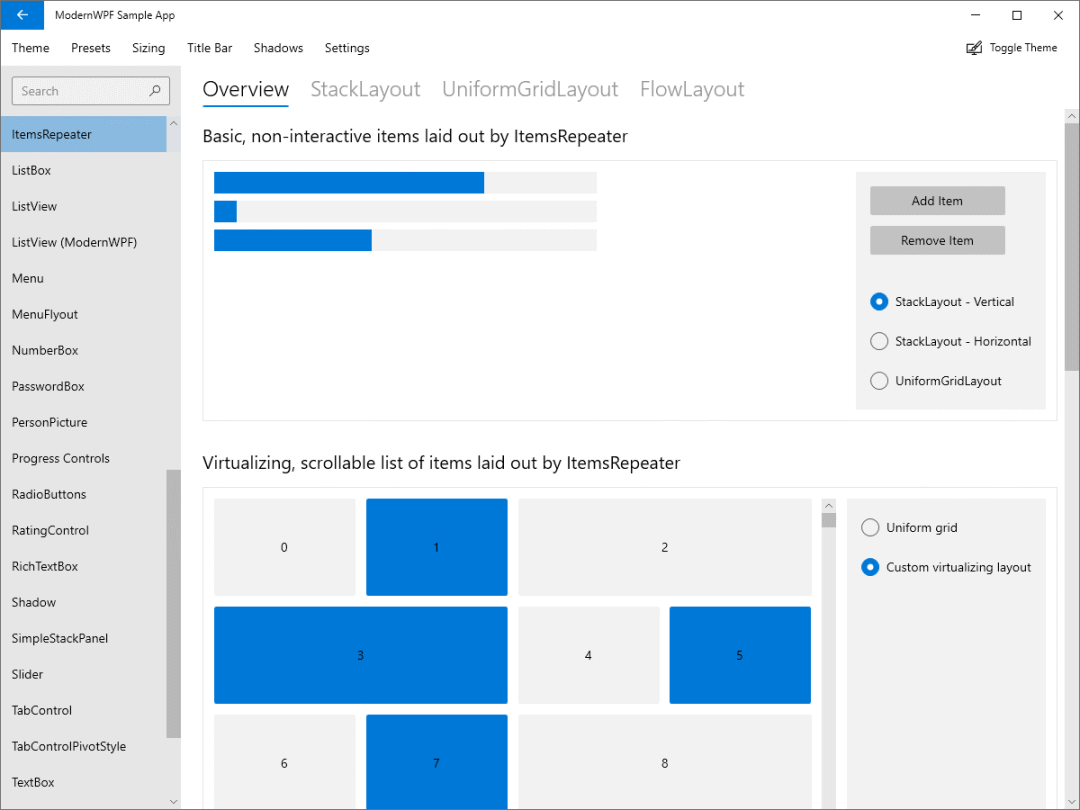Click tile number 4 in the virtualized grid
The width and height of the screenshot is (1080, 810).
[588, 655]
